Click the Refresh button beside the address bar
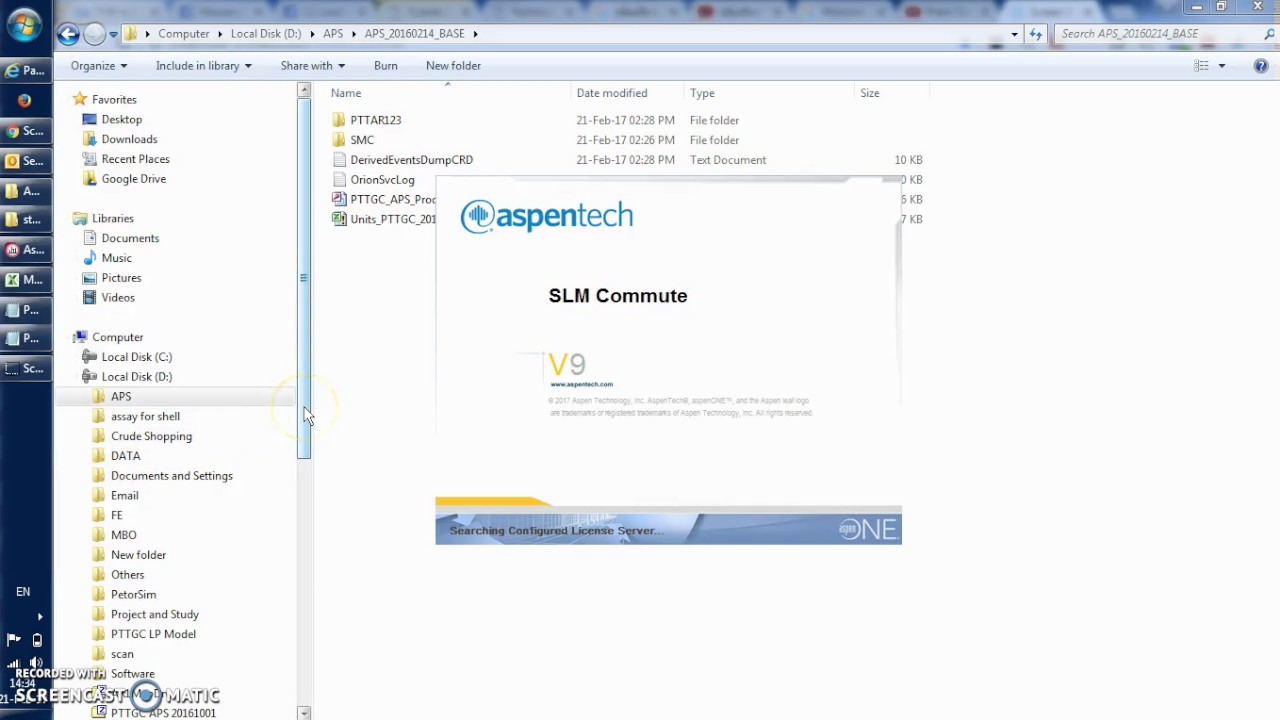 click(x=1036, y=34)
